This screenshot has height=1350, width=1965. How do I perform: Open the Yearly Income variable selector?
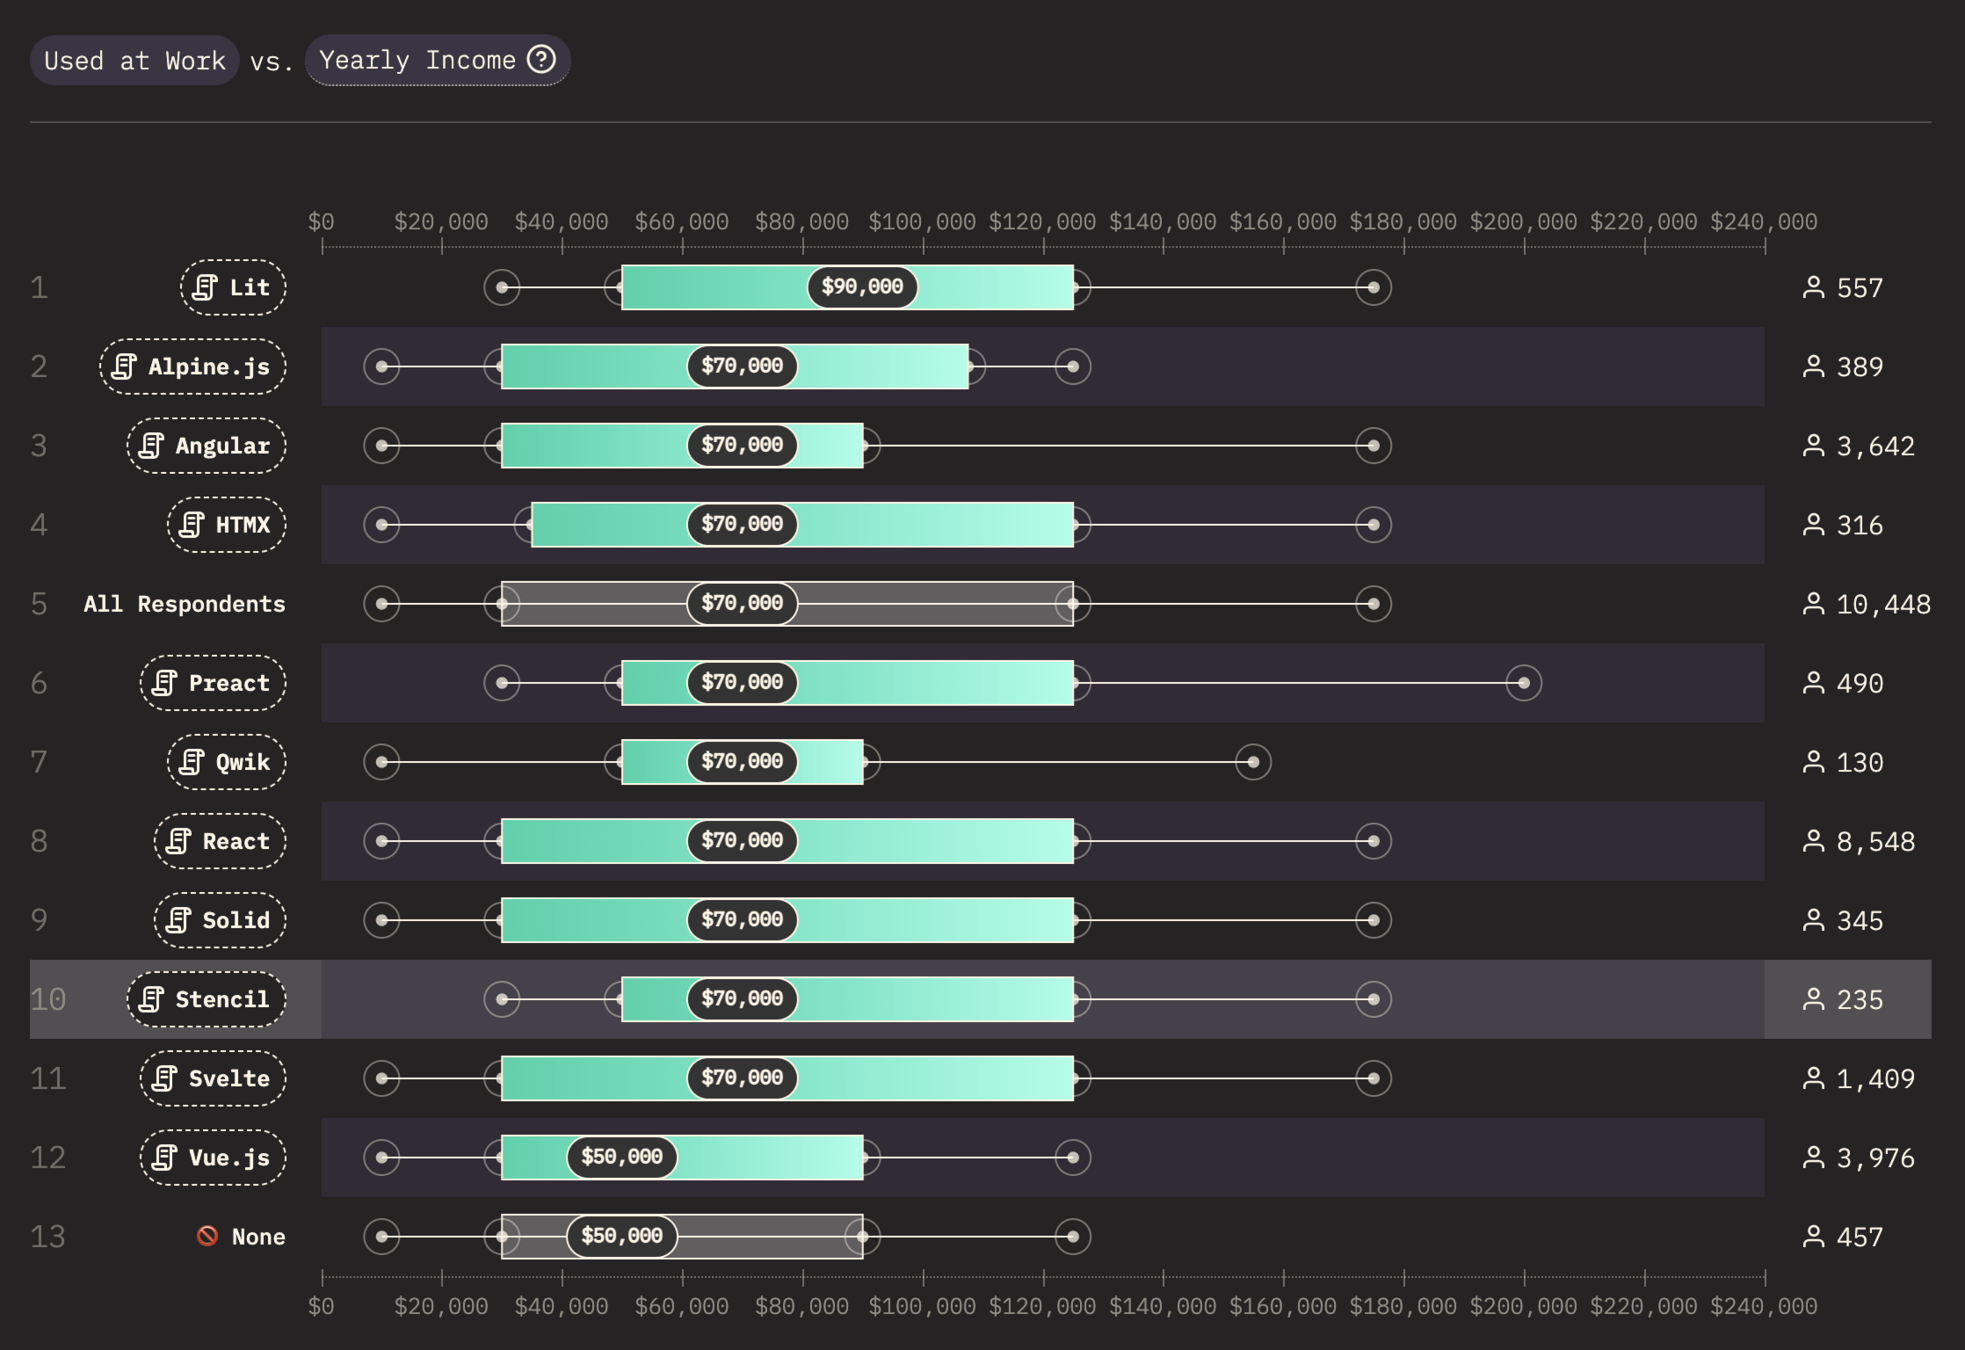420,61
